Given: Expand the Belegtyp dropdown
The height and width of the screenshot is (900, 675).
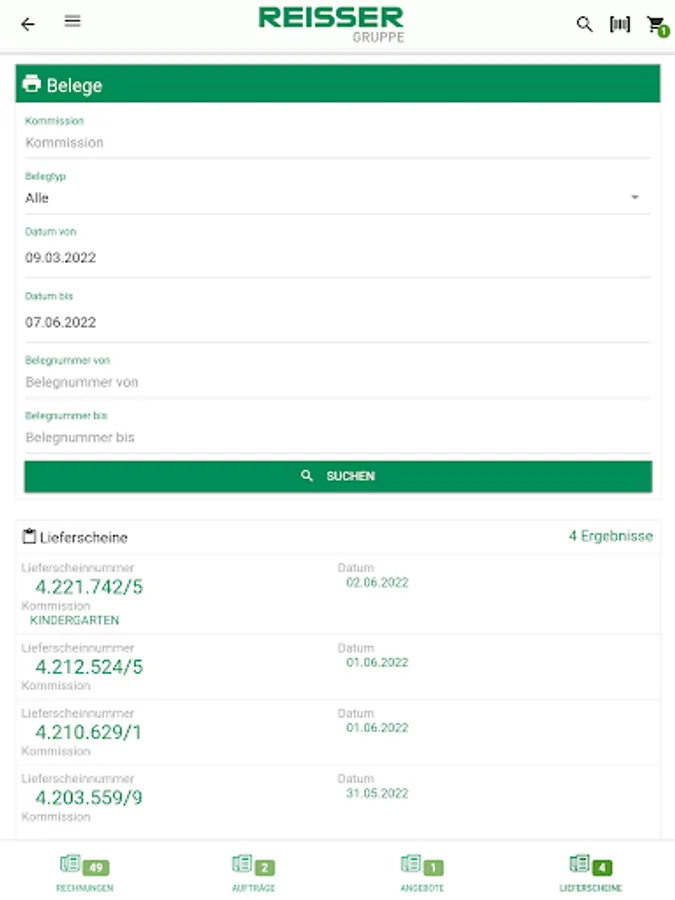Looking at the screenshot, I should point(337,198).
